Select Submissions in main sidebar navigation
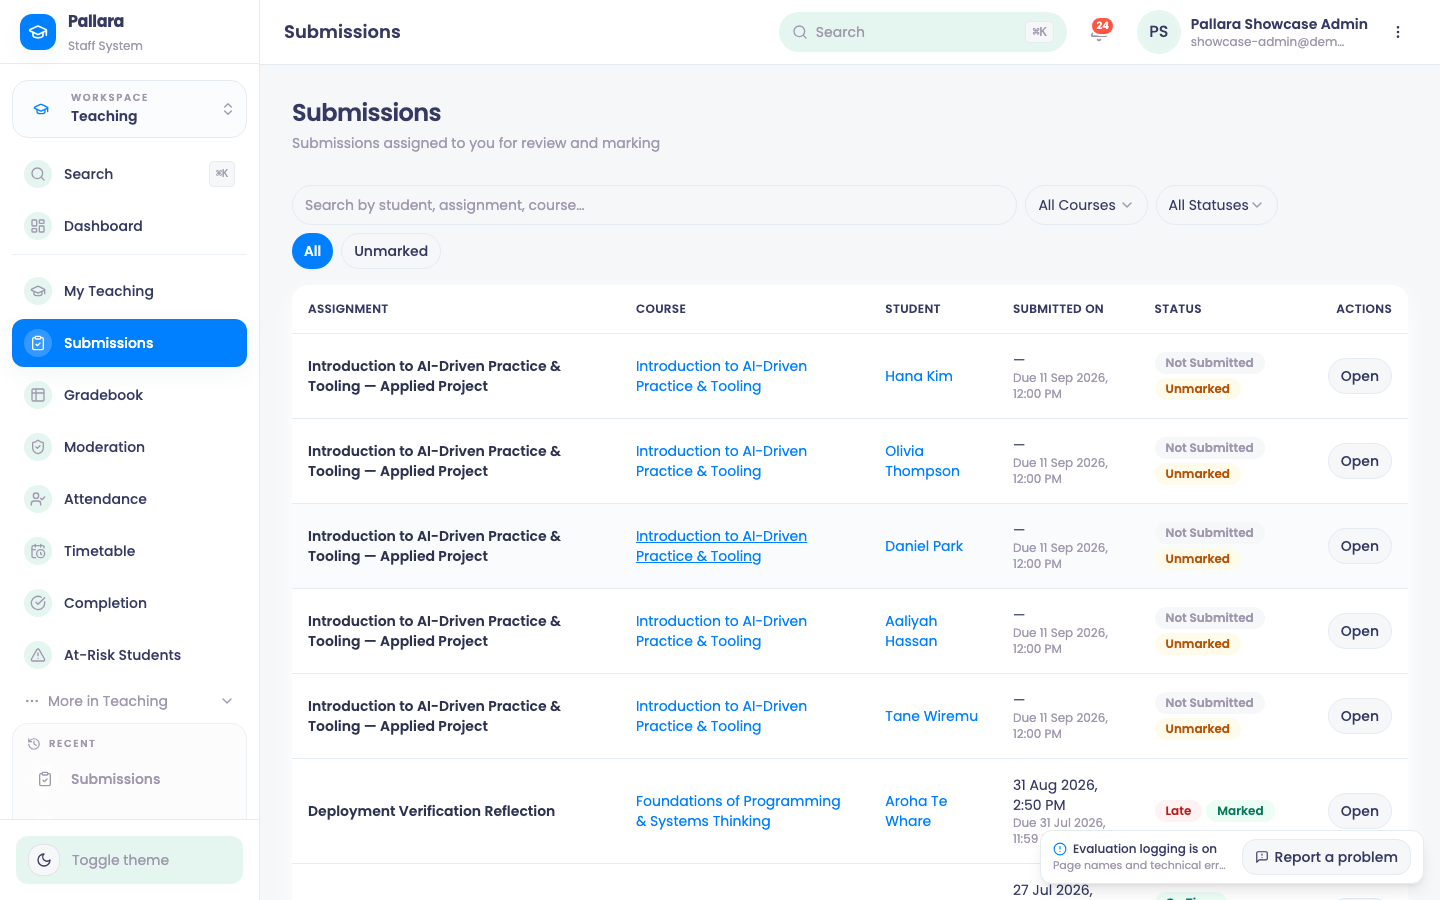 tap(129, 343)
